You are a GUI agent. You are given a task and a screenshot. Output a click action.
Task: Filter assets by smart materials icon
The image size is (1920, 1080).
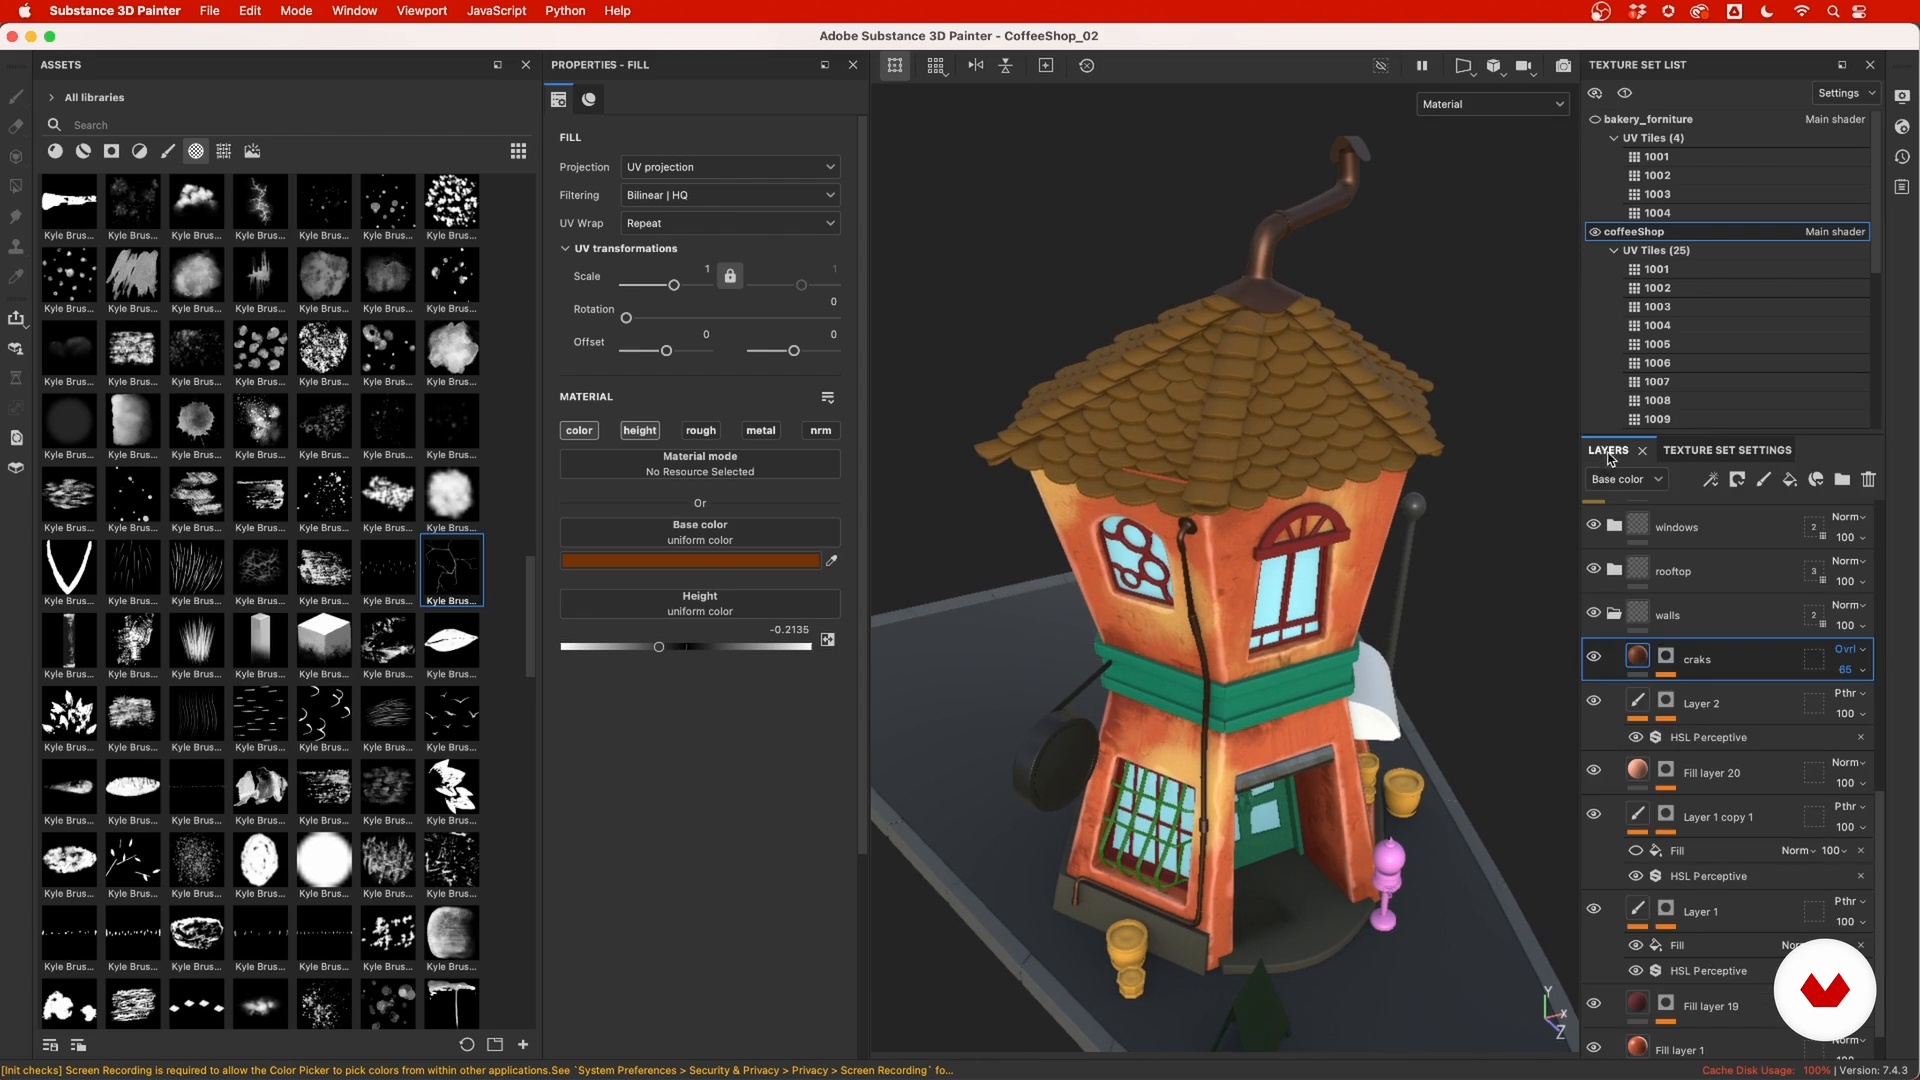[83, 151]
